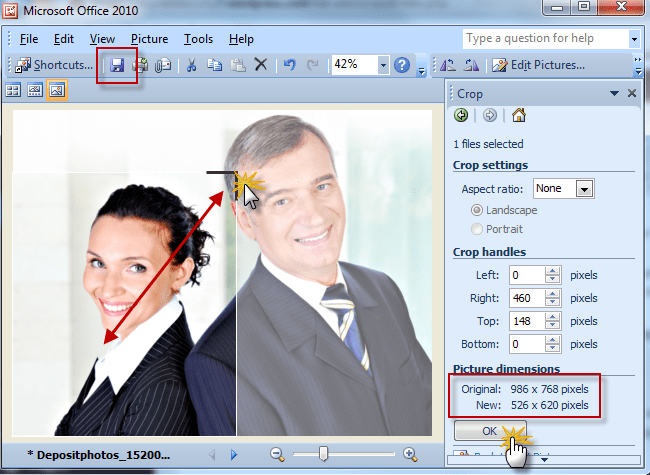Click the forward arrow in Crop pane
The width and height of the screenshot is (650, 475).
(x=490, y=115)
